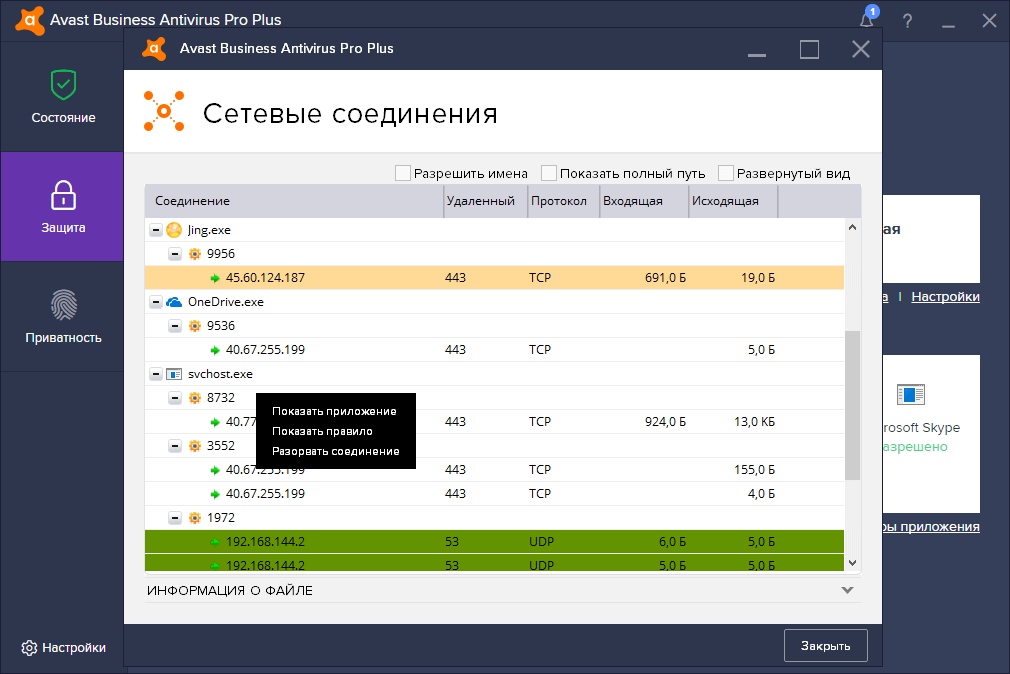The width and height of the screenshot is (1010, 674).
Task: Collapse the svchost.exe tree node
Action: [156, 374]
